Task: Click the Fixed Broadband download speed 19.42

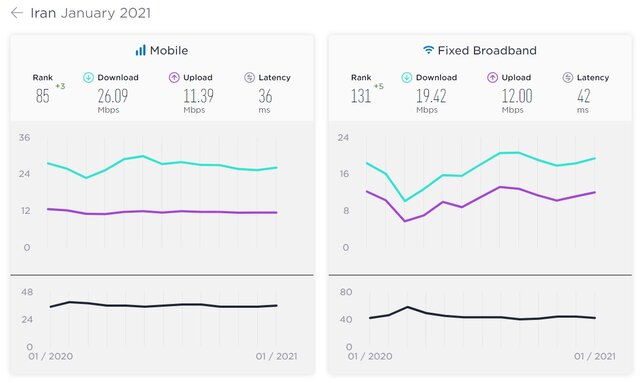Action: tap(431, 96)
